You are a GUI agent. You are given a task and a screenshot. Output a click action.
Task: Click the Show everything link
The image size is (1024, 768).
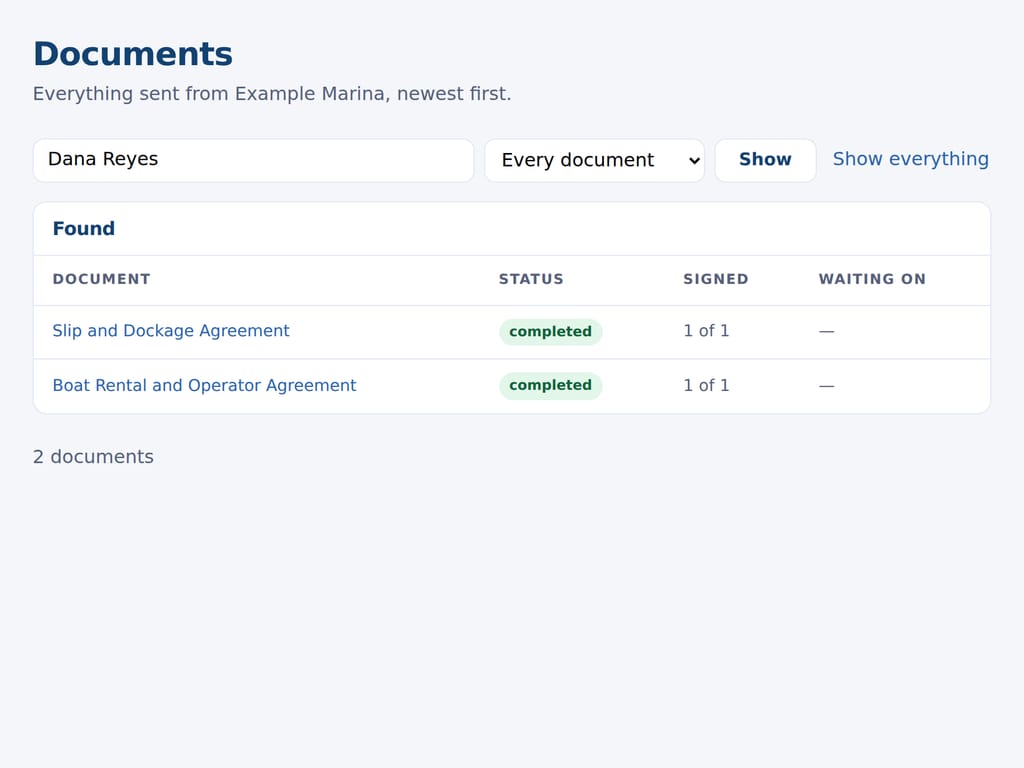click(910, 159)
